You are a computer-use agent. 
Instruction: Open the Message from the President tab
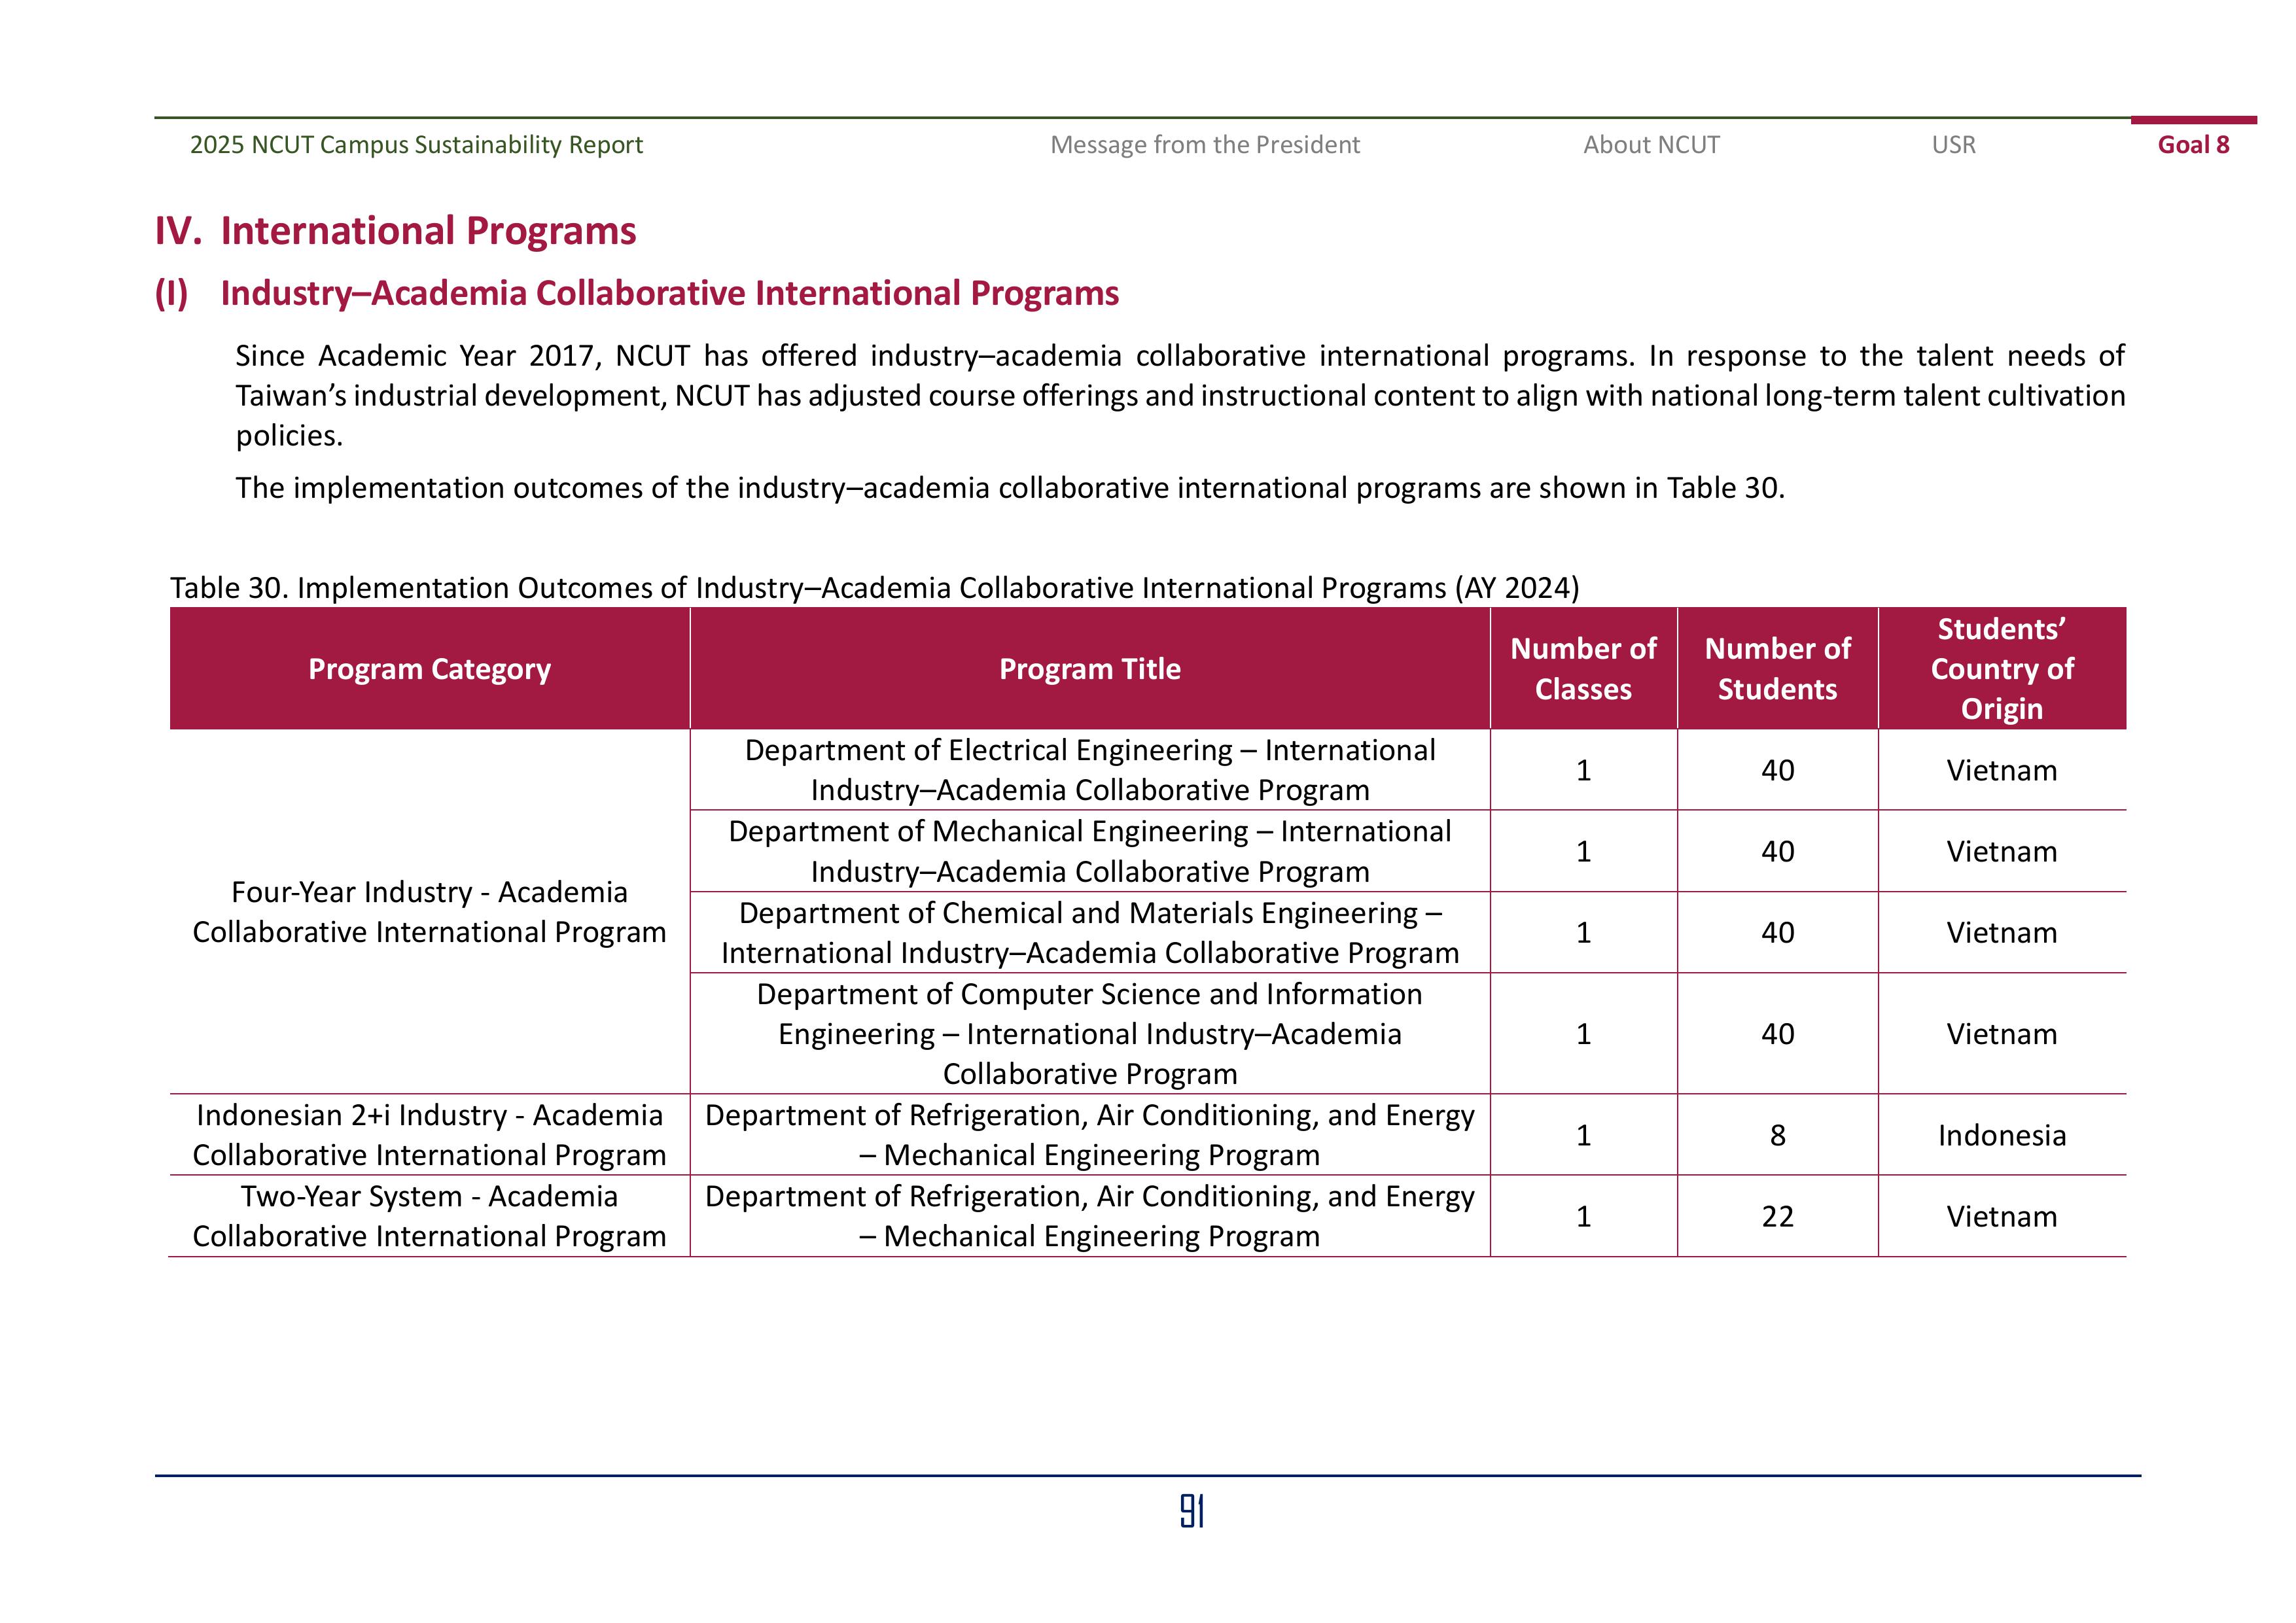coord(1204,145)
